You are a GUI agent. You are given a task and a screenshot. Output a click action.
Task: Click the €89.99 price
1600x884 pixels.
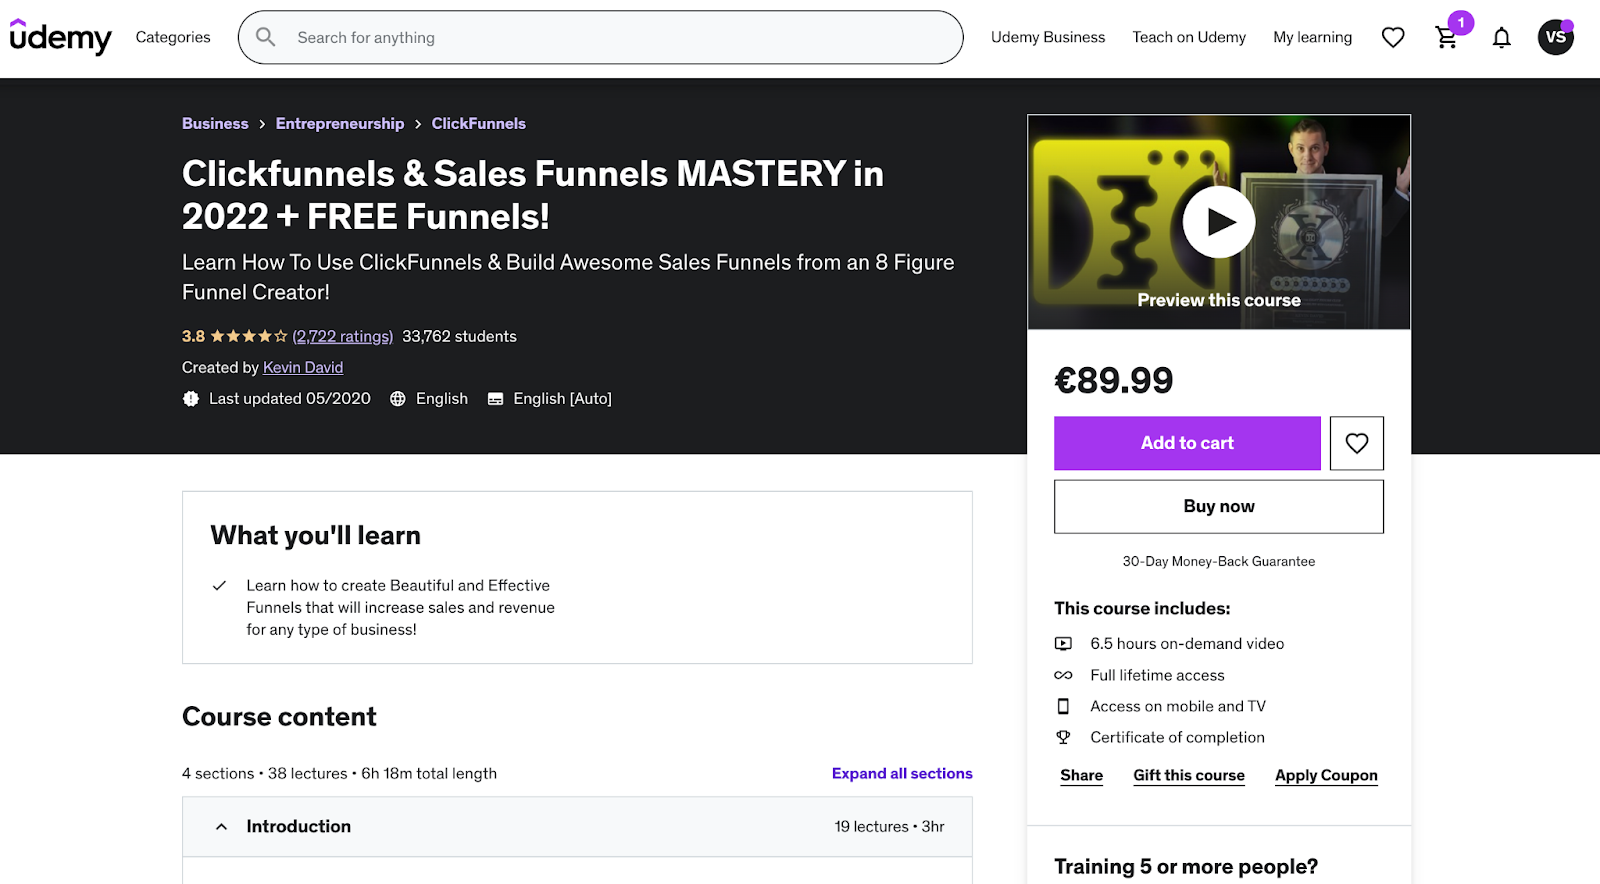click(x=1113, y=380)
